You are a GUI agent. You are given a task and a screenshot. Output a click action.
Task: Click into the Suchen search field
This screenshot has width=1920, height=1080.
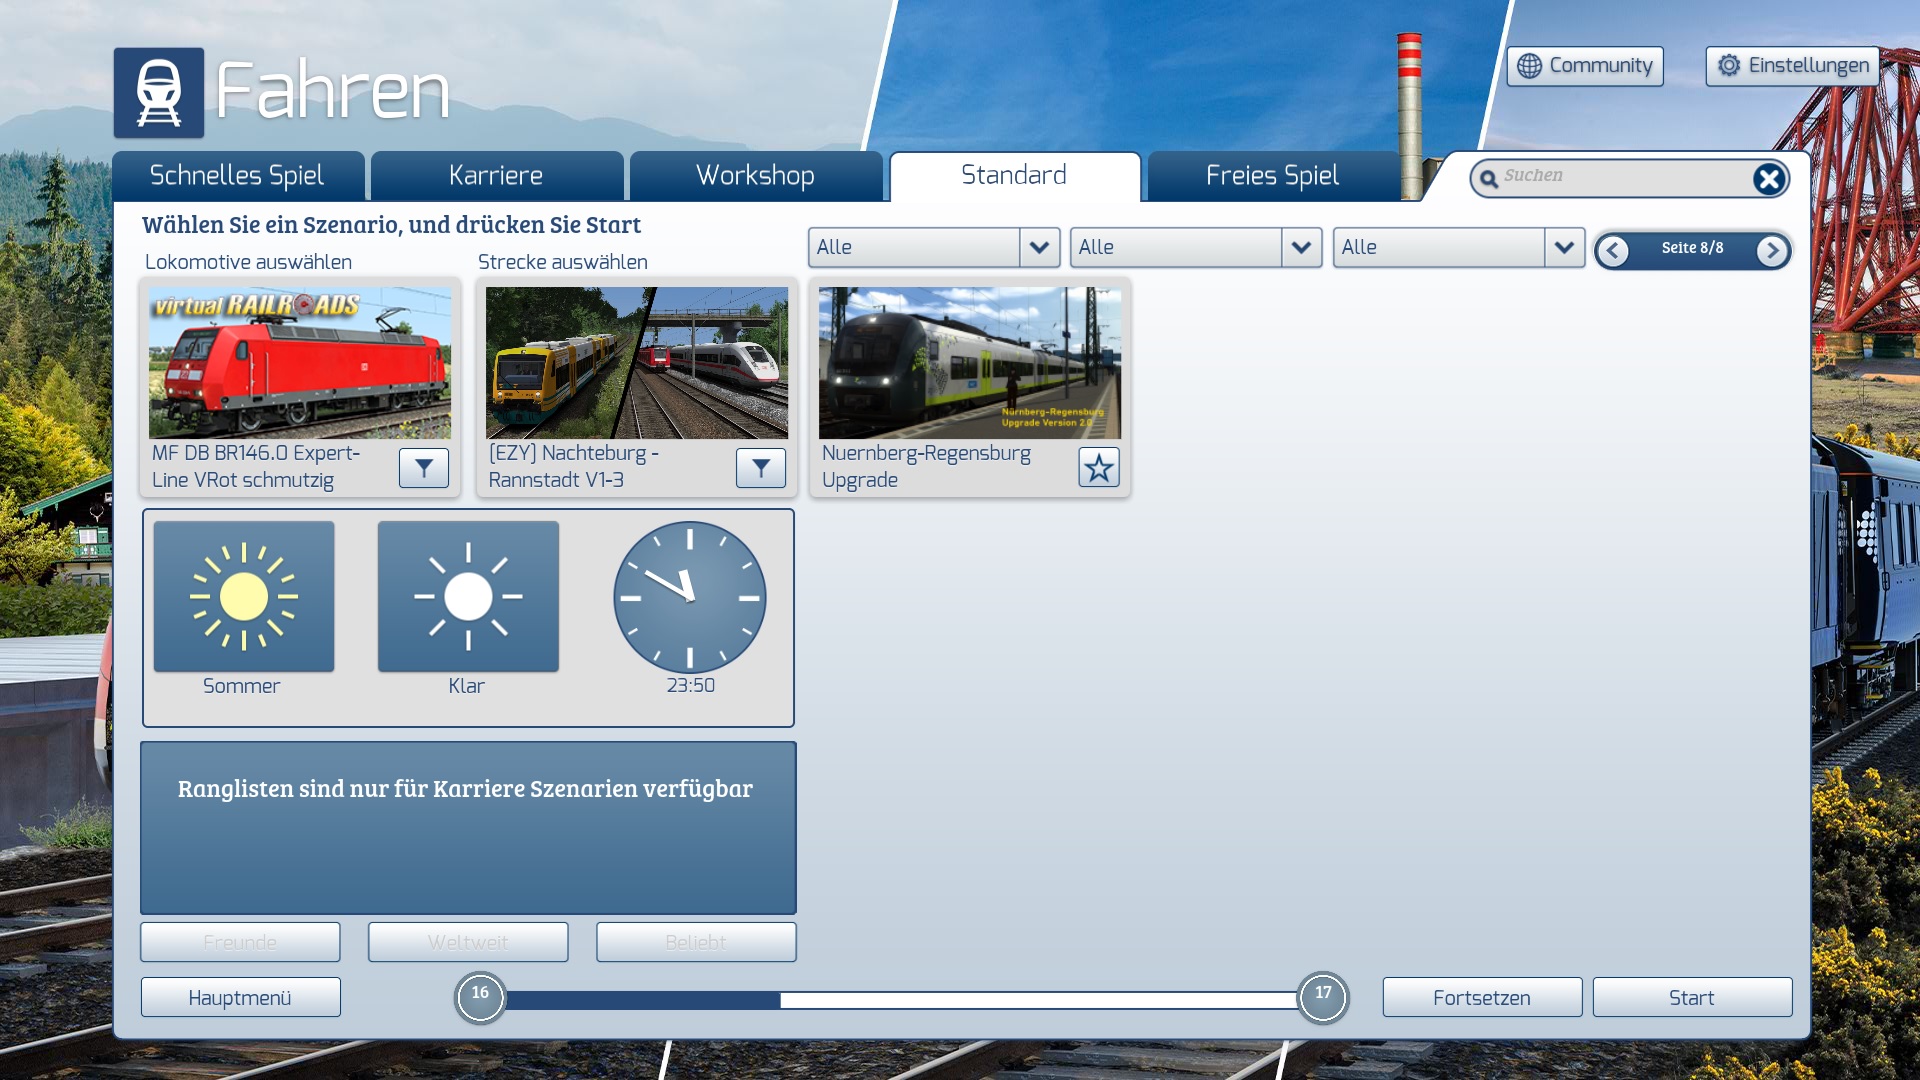pos(1620,177)
